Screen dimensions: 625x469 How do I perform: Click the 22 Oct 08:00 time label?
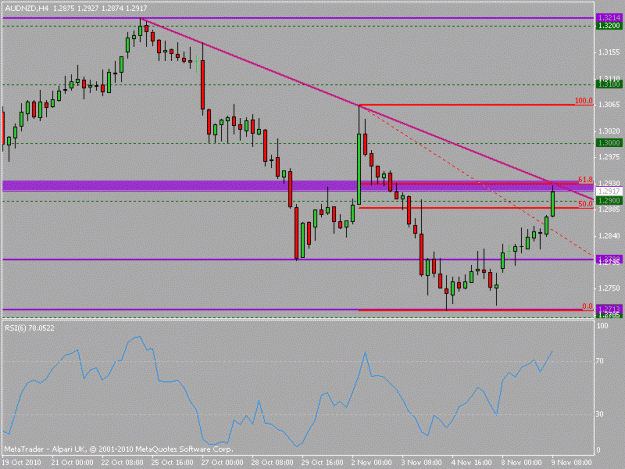coord(122,462)
